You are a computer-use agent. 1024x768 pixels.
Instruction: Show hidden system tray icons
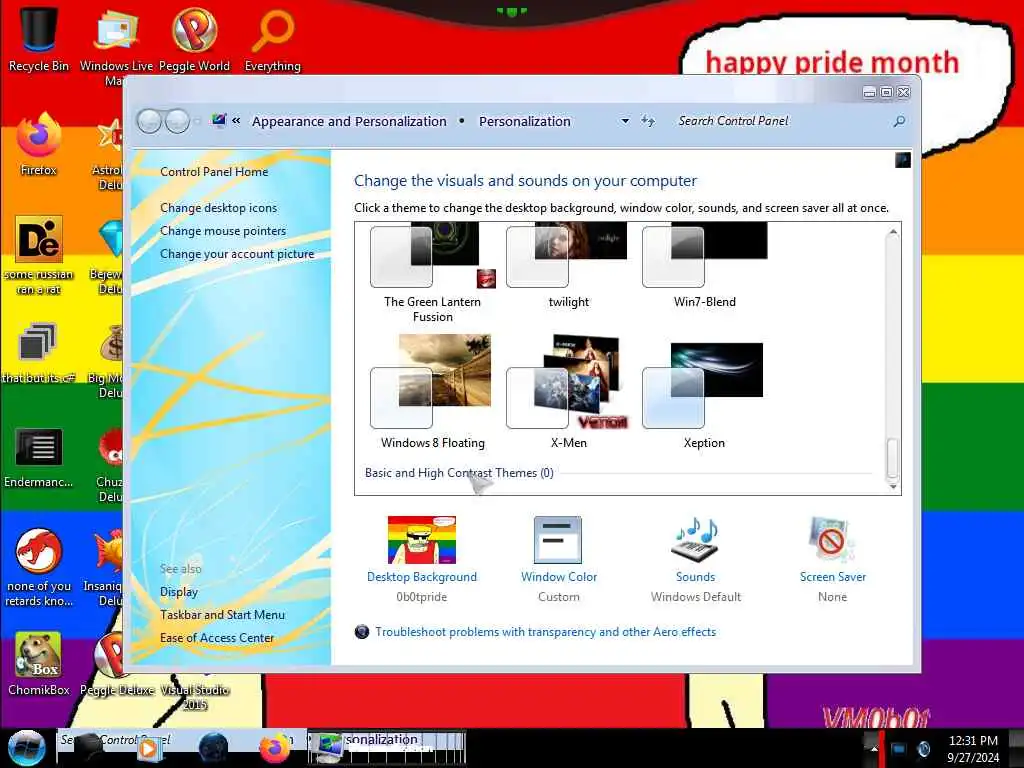(873, 749)
